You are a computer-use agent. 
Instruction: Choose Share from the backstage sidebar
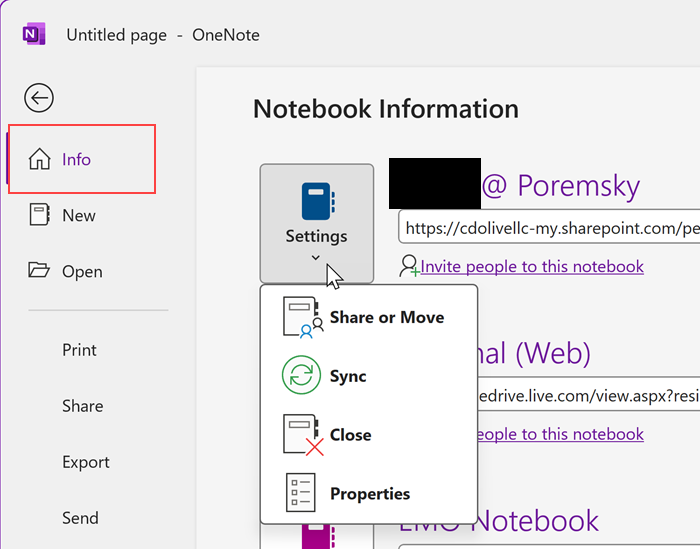[83, 406]
